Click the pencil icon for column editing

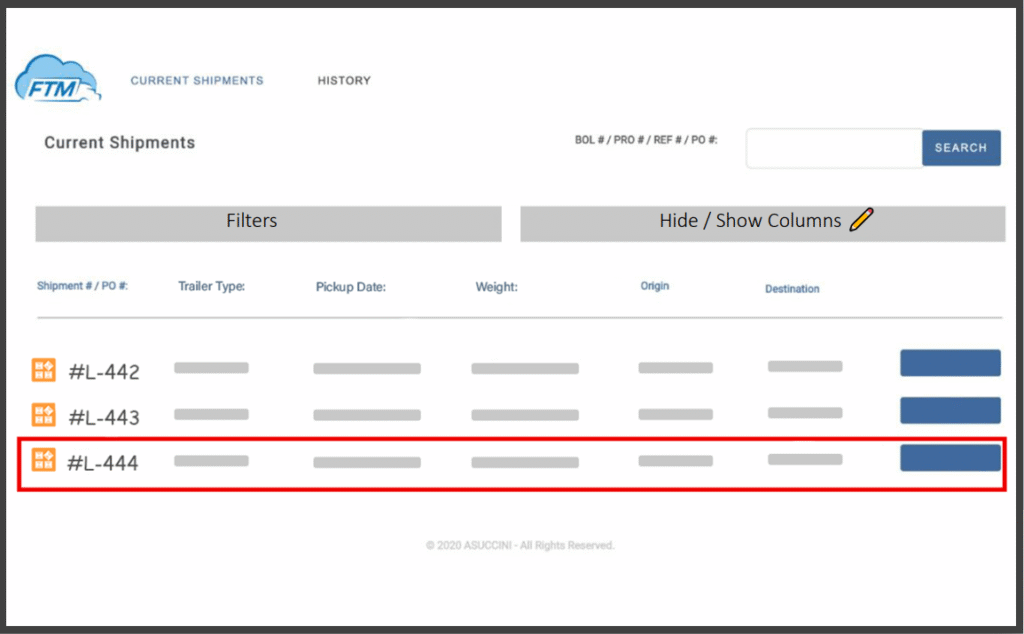[x=861, y=220]
